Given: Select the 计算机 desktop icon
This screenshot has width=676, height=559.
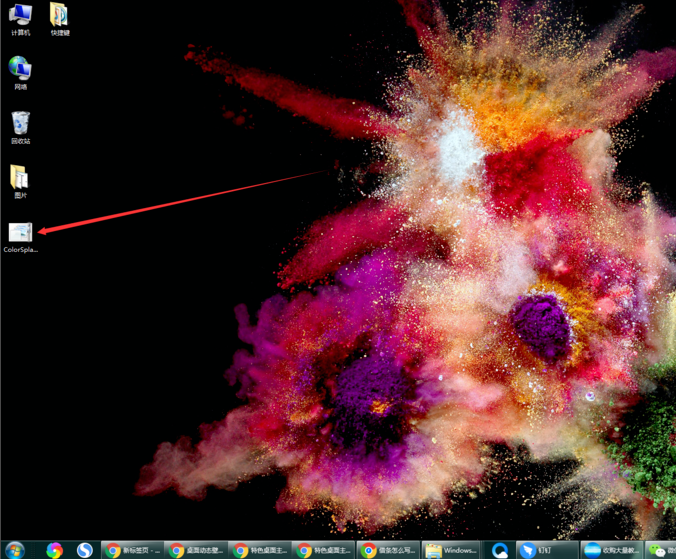Looking at the screenshot, I should 20,16.
